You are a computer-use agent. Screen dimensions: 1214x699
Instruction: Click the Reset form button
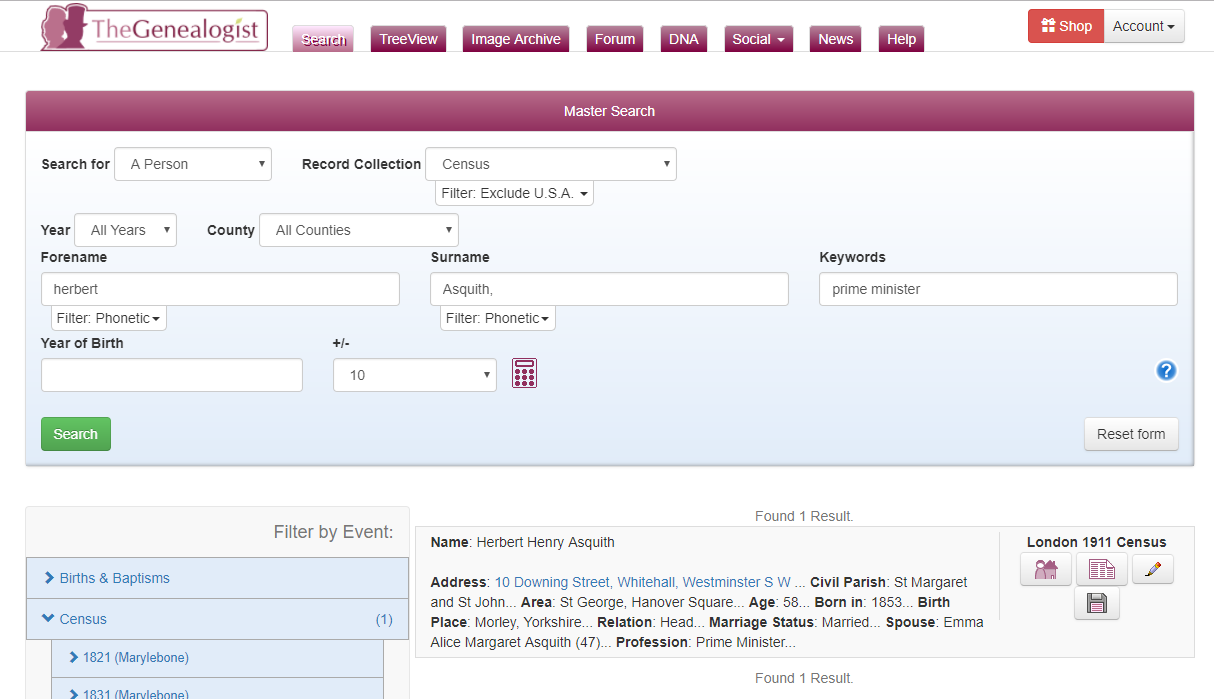pos(1131,434)
